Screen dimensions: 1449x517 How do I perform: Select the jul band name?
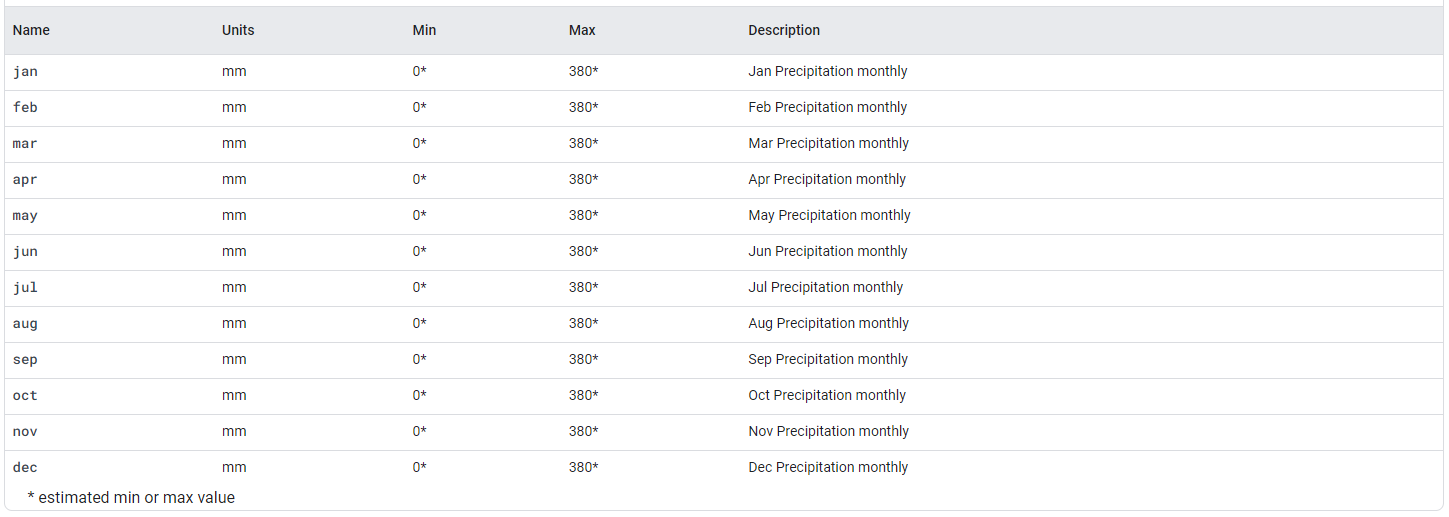point(25,288)
